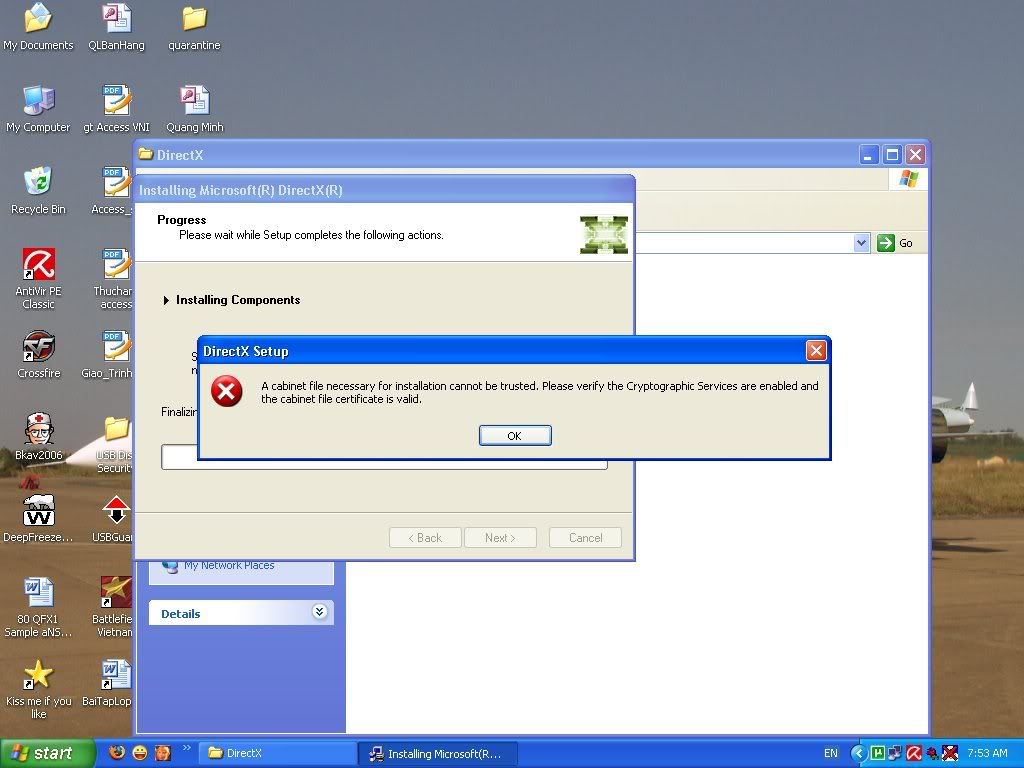The width and height of the screenshot is (1024, 768).
Task: Open address bar dropdown in DirectX window
Action: (x=861, y=243)
